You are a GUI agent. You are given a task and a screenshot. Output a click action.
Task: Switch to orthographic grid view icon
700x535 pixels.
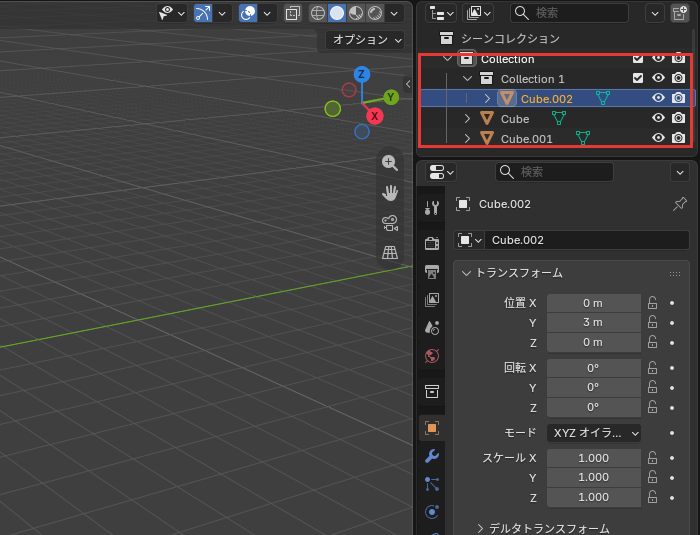[390, 252]
